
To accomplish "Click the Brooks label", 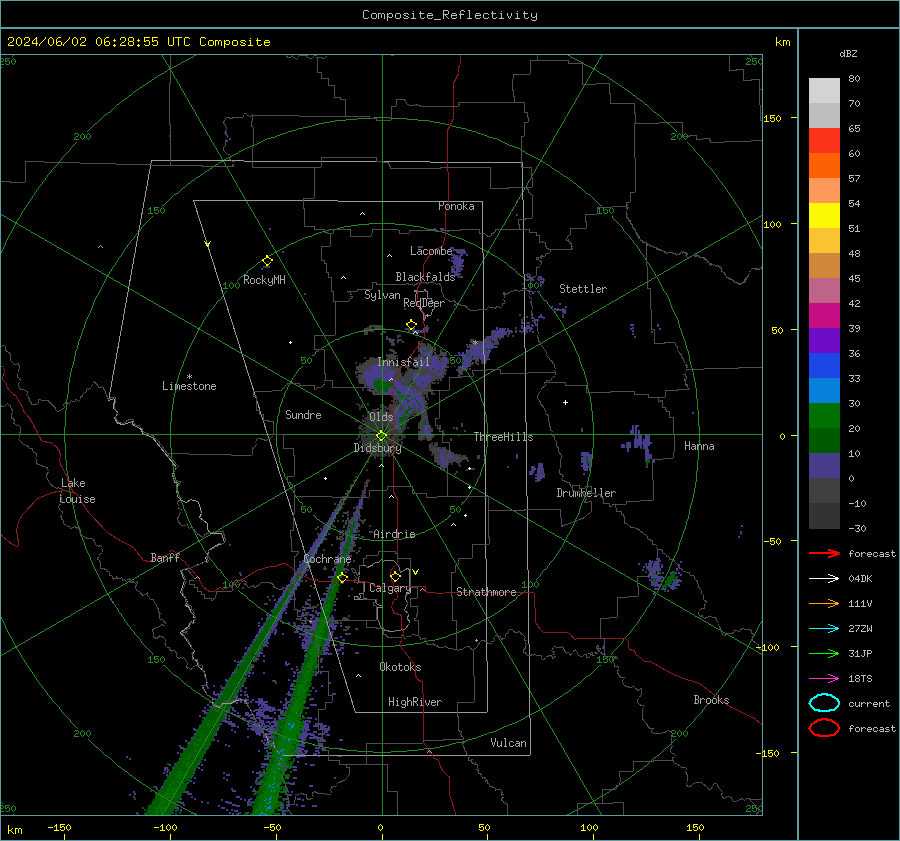I will 711,700.
